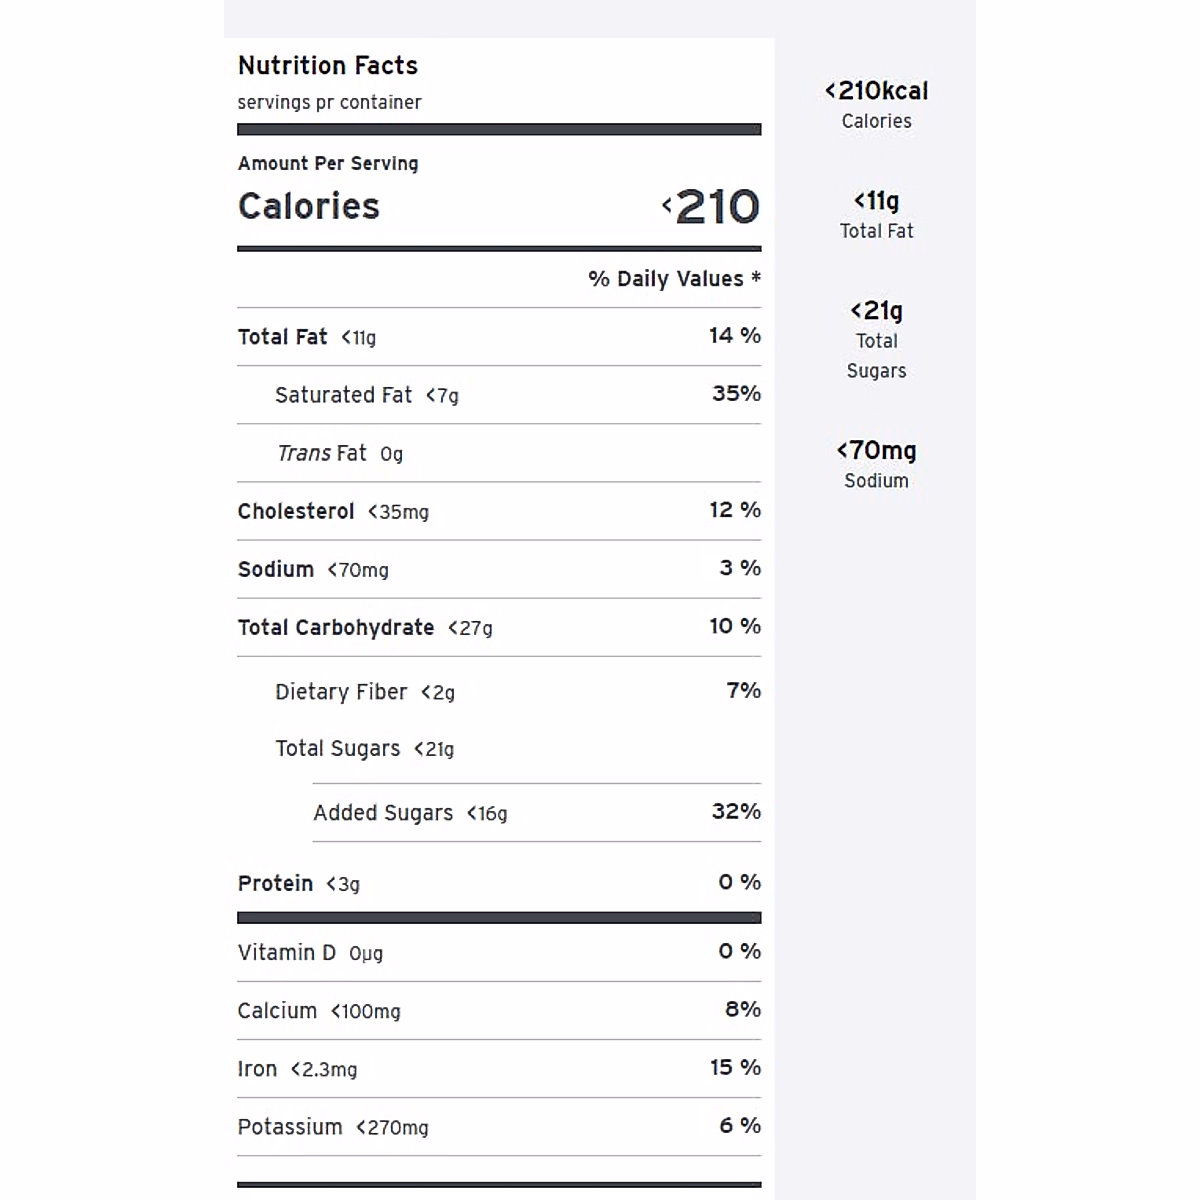Click the % Daily Values header
The height and width of the screenshot is (1200, 1200).
(674, 279)
